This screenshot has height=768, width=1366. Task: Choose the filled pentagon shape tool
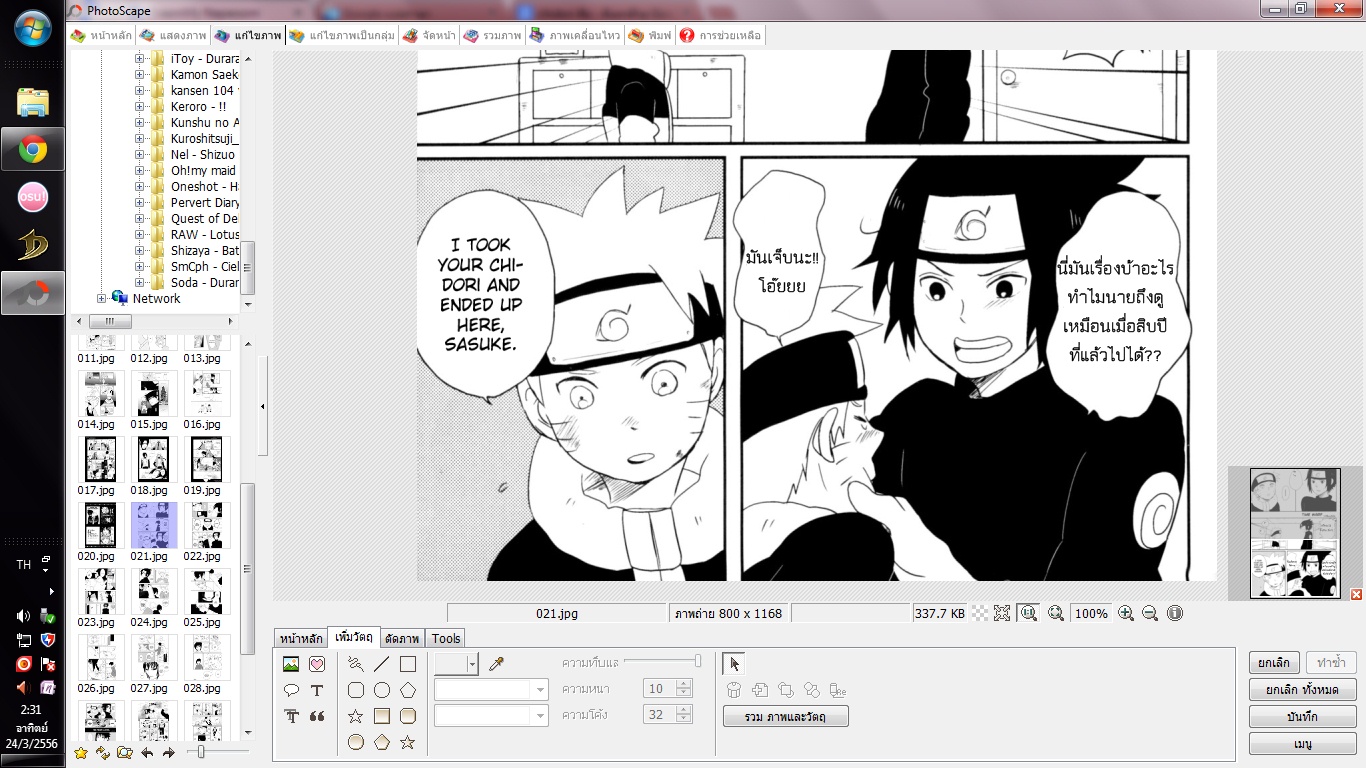[381, 742]
